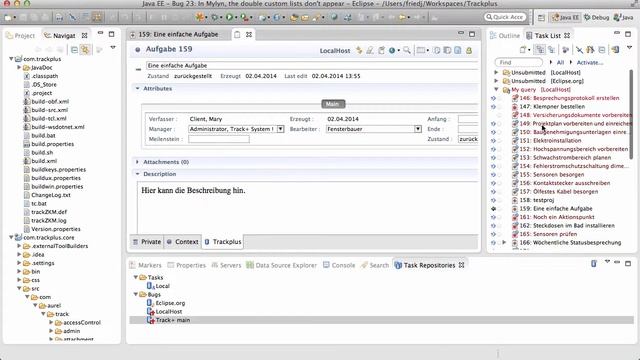Expand the Attachments (0) section
The height and width of the screenshot is (360, 640).
(x=138, y=162)
